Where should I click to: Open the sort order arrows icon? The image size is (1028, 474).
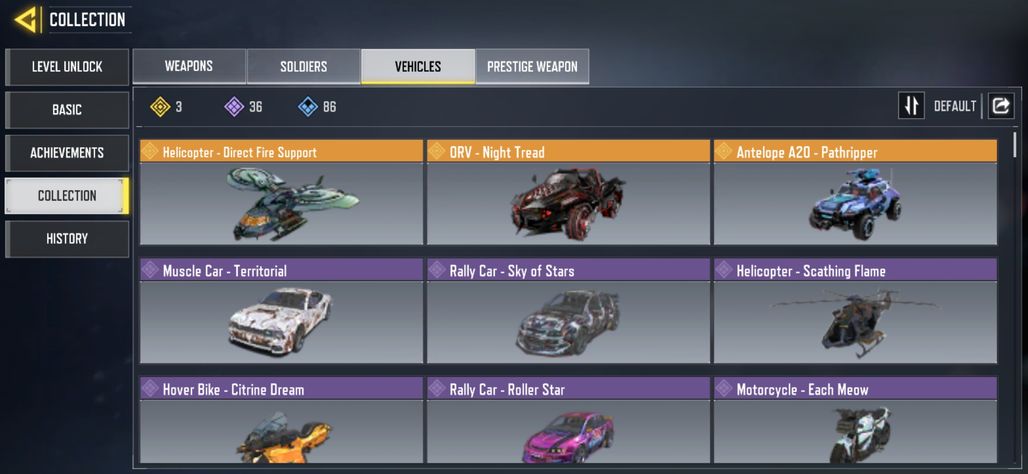tap(911, 106)
